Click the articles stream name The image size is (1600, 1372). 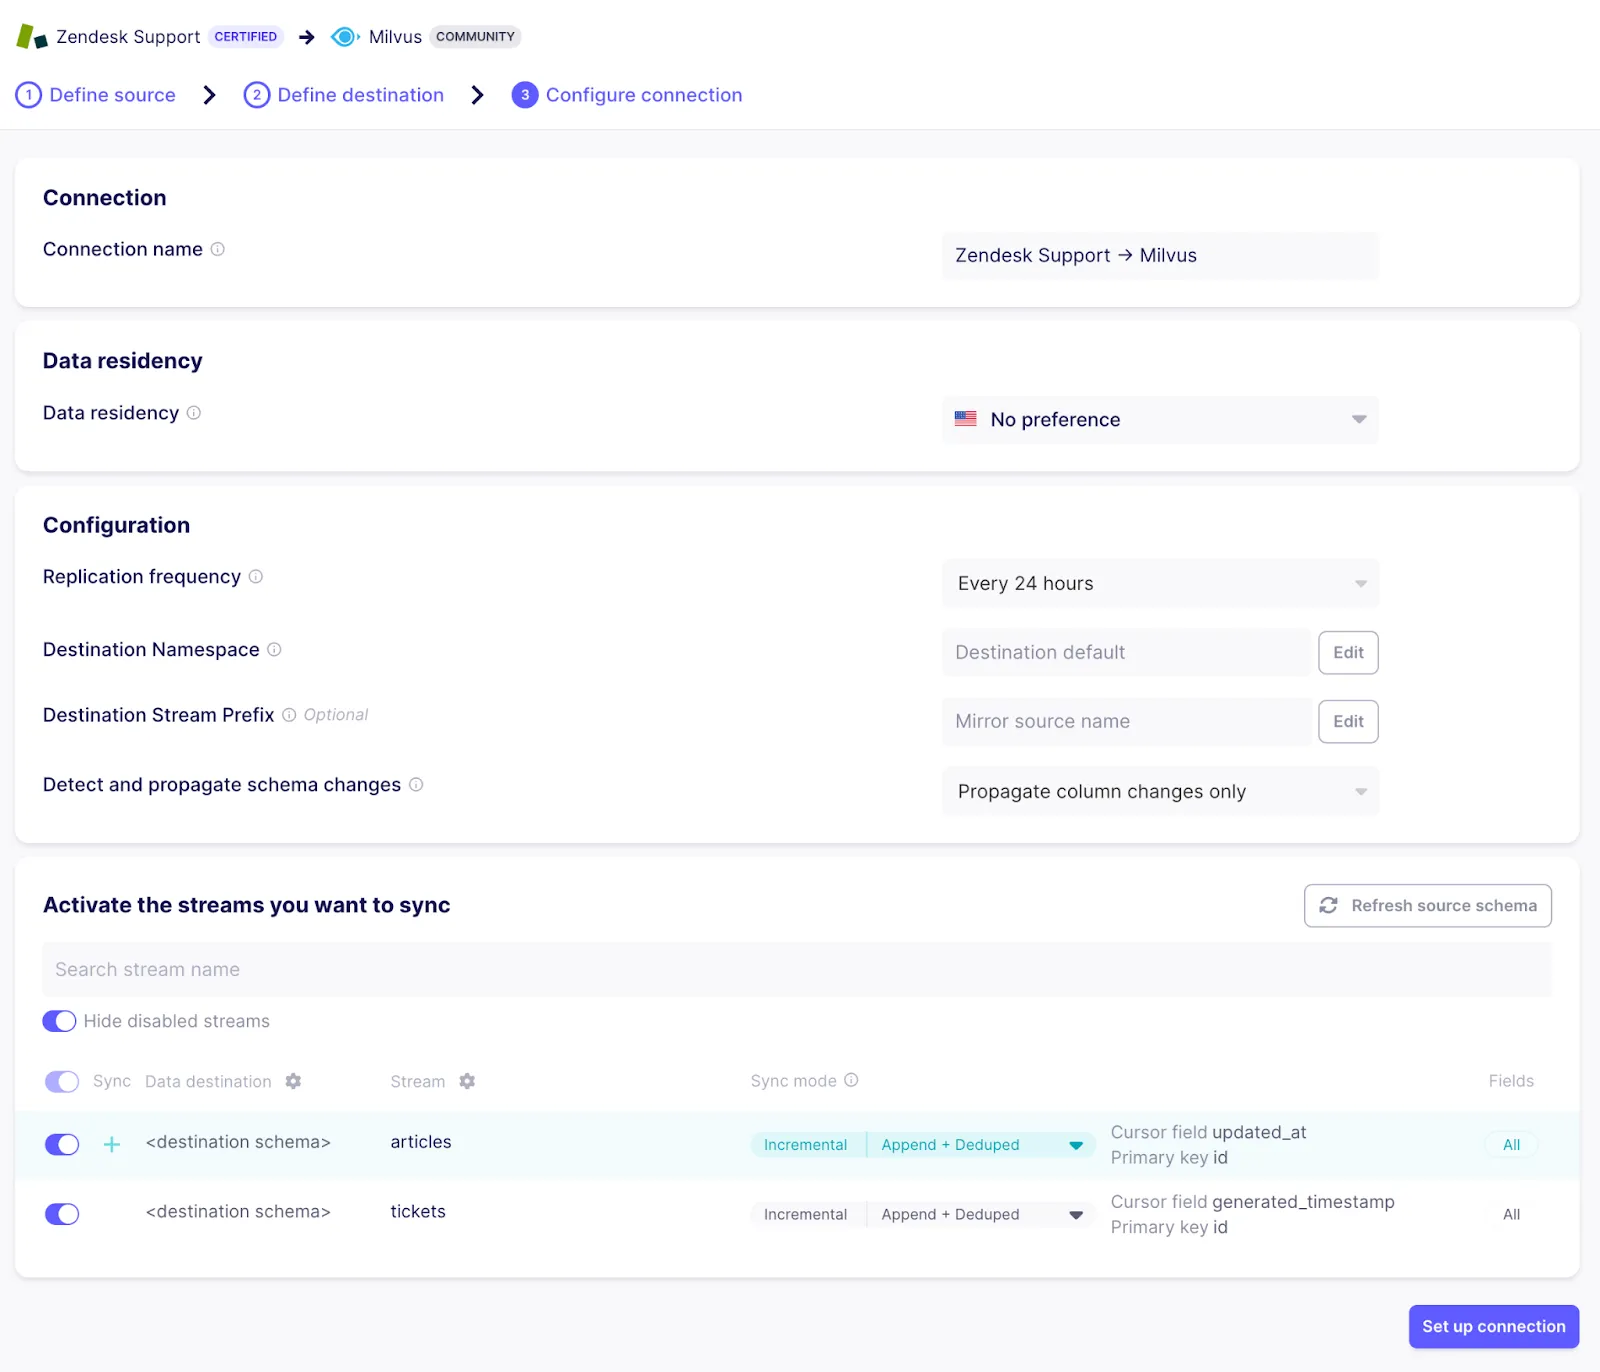click(x=421, y=1142)
